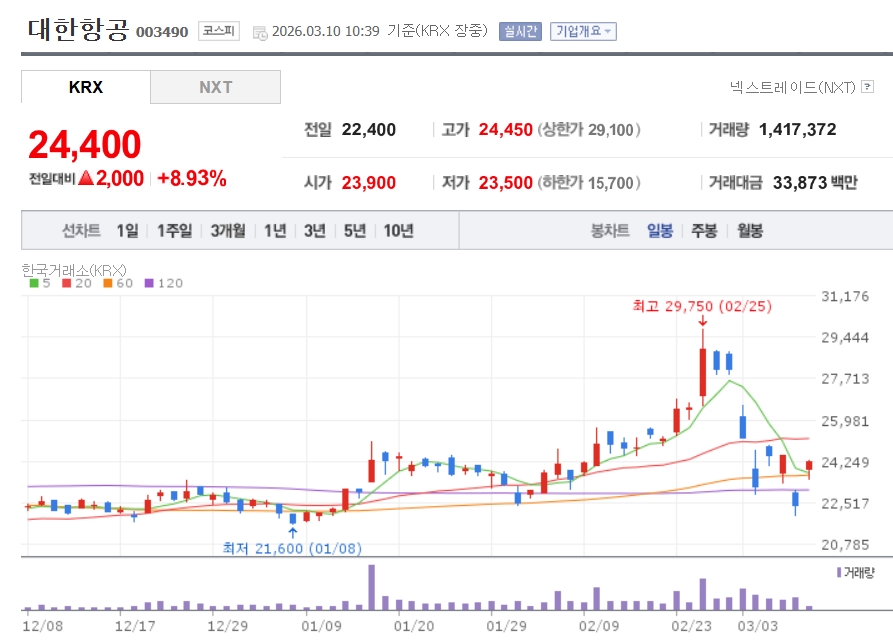Switch to the NXT tab
The height and width of the screenshot is (644, 893).
tap(215, 87)
